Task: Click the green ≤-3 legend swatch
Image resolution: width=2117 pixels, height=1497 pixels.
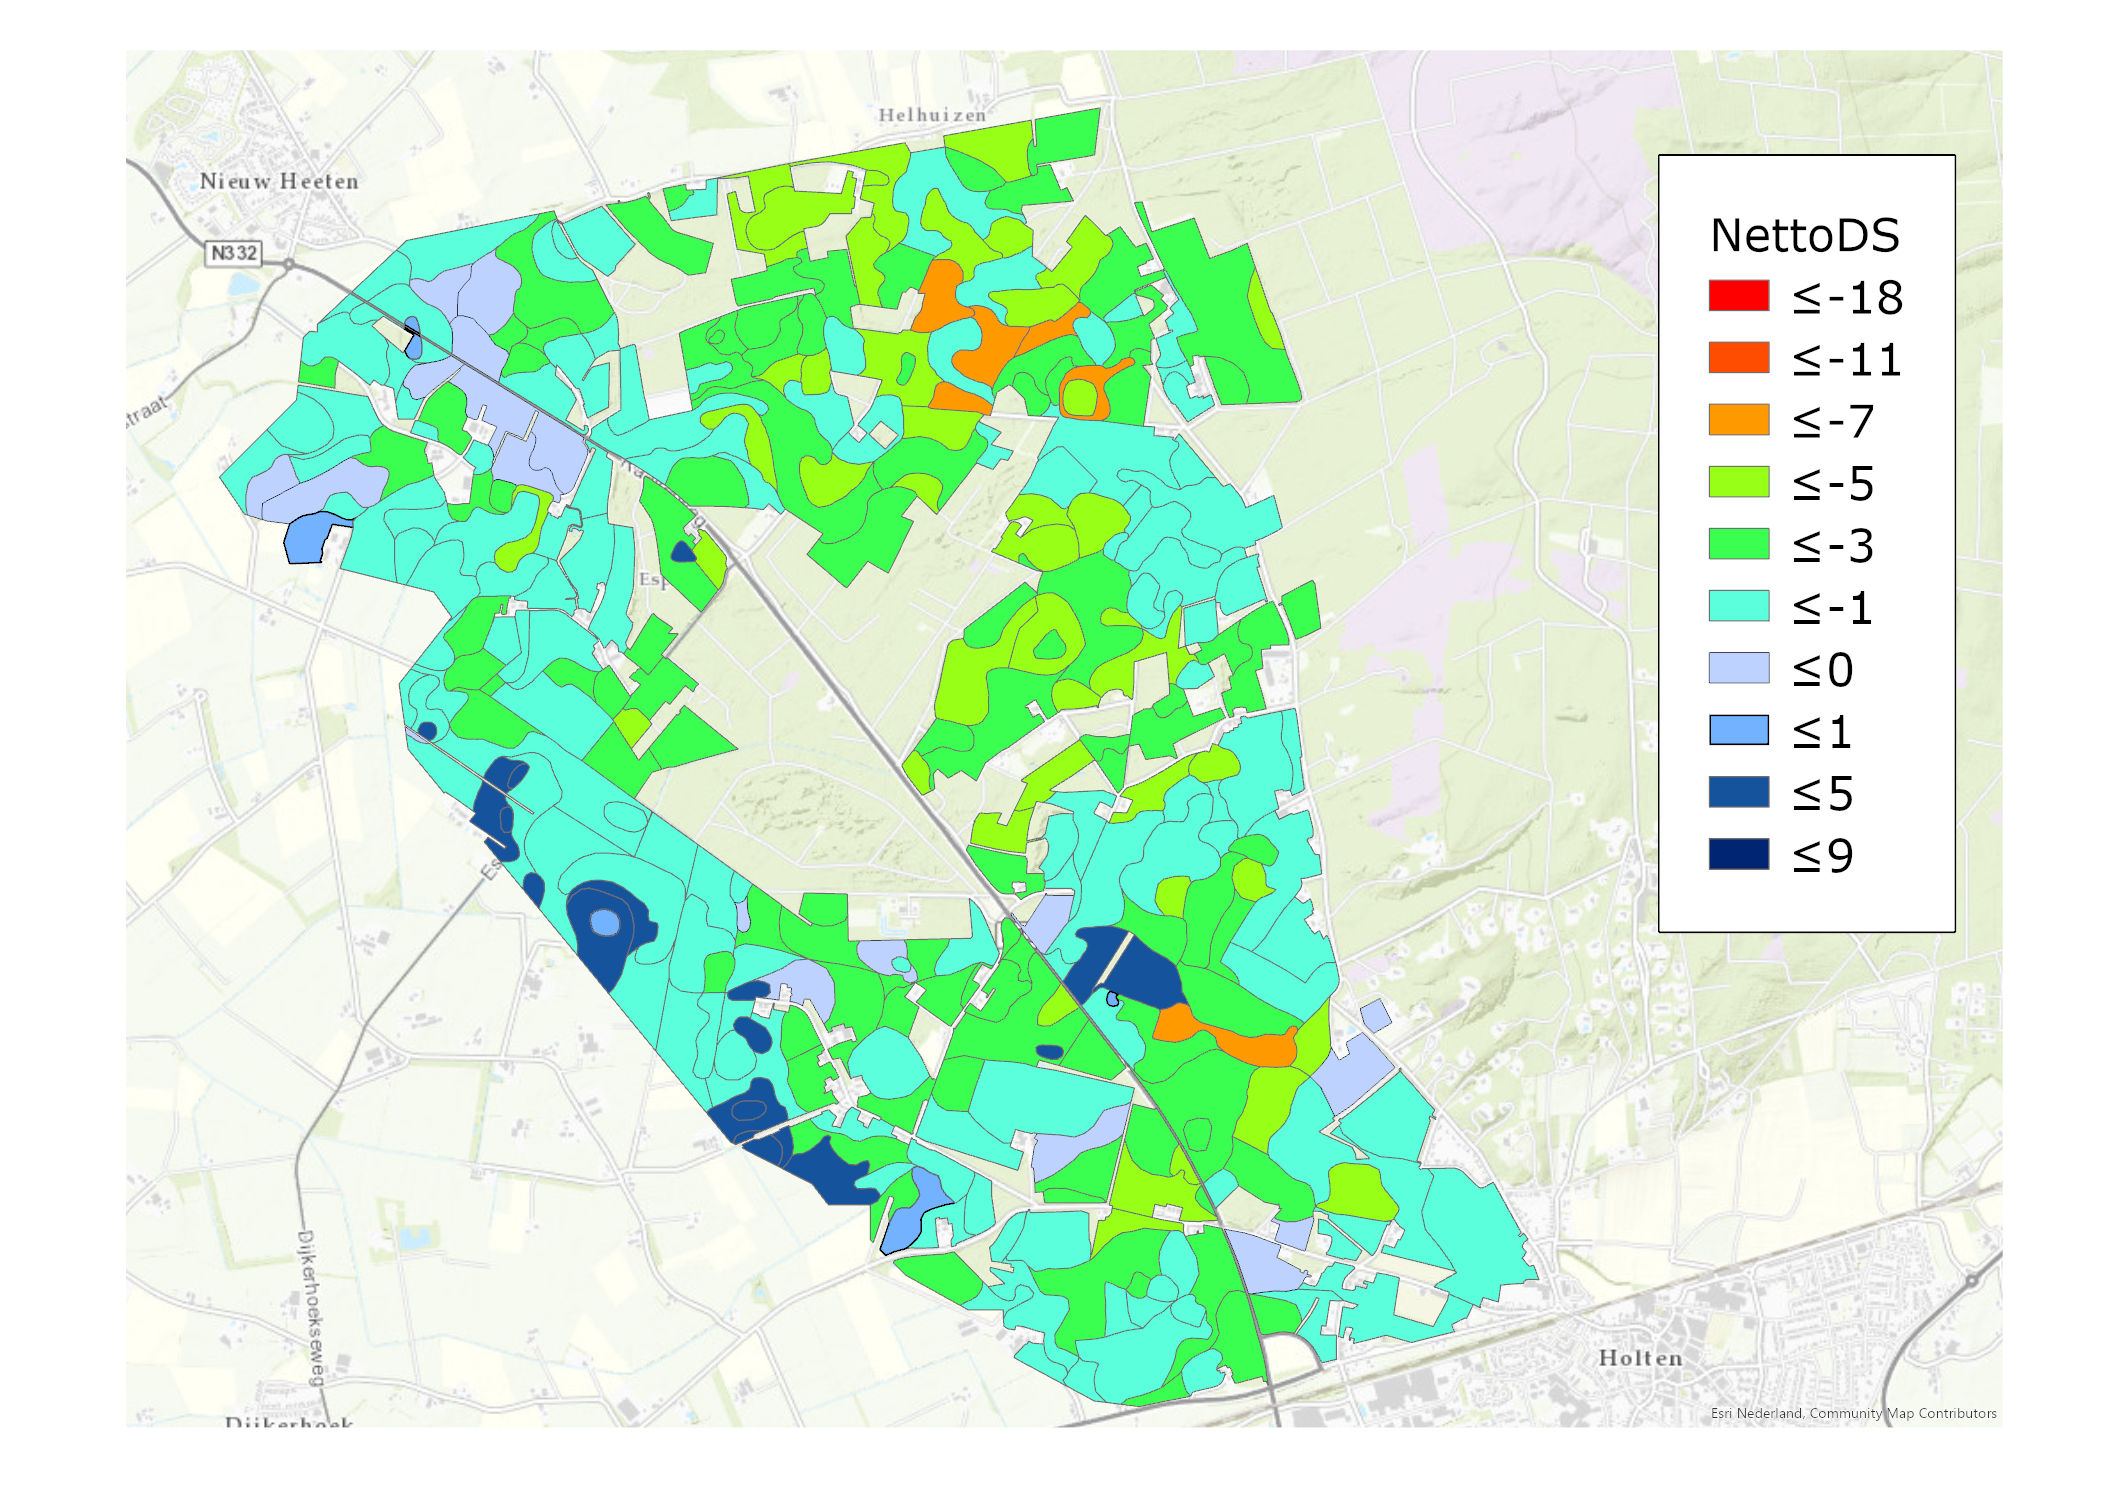Action: click(1738, 544)
